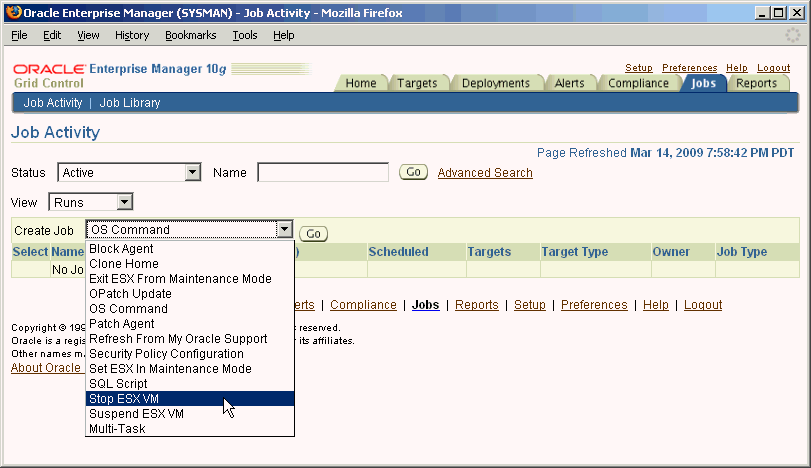811x468 pixels.
Task: Switch to the Home tab
Action: (x=361, y=83)
